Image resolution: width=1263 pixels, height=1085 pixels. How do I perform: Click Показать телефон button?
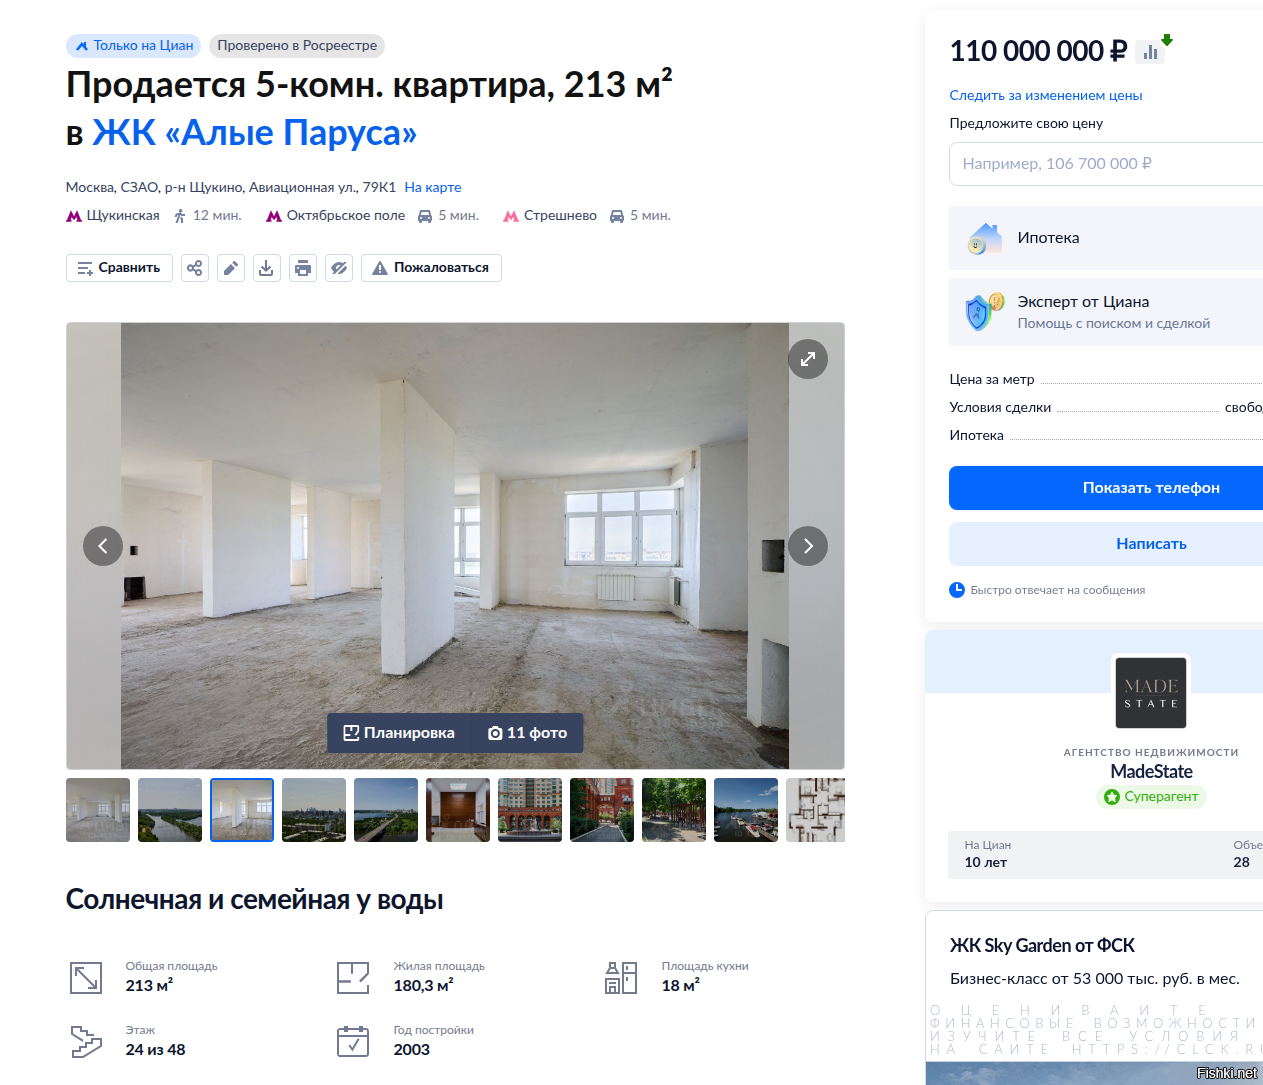[x=1106, y=488]
